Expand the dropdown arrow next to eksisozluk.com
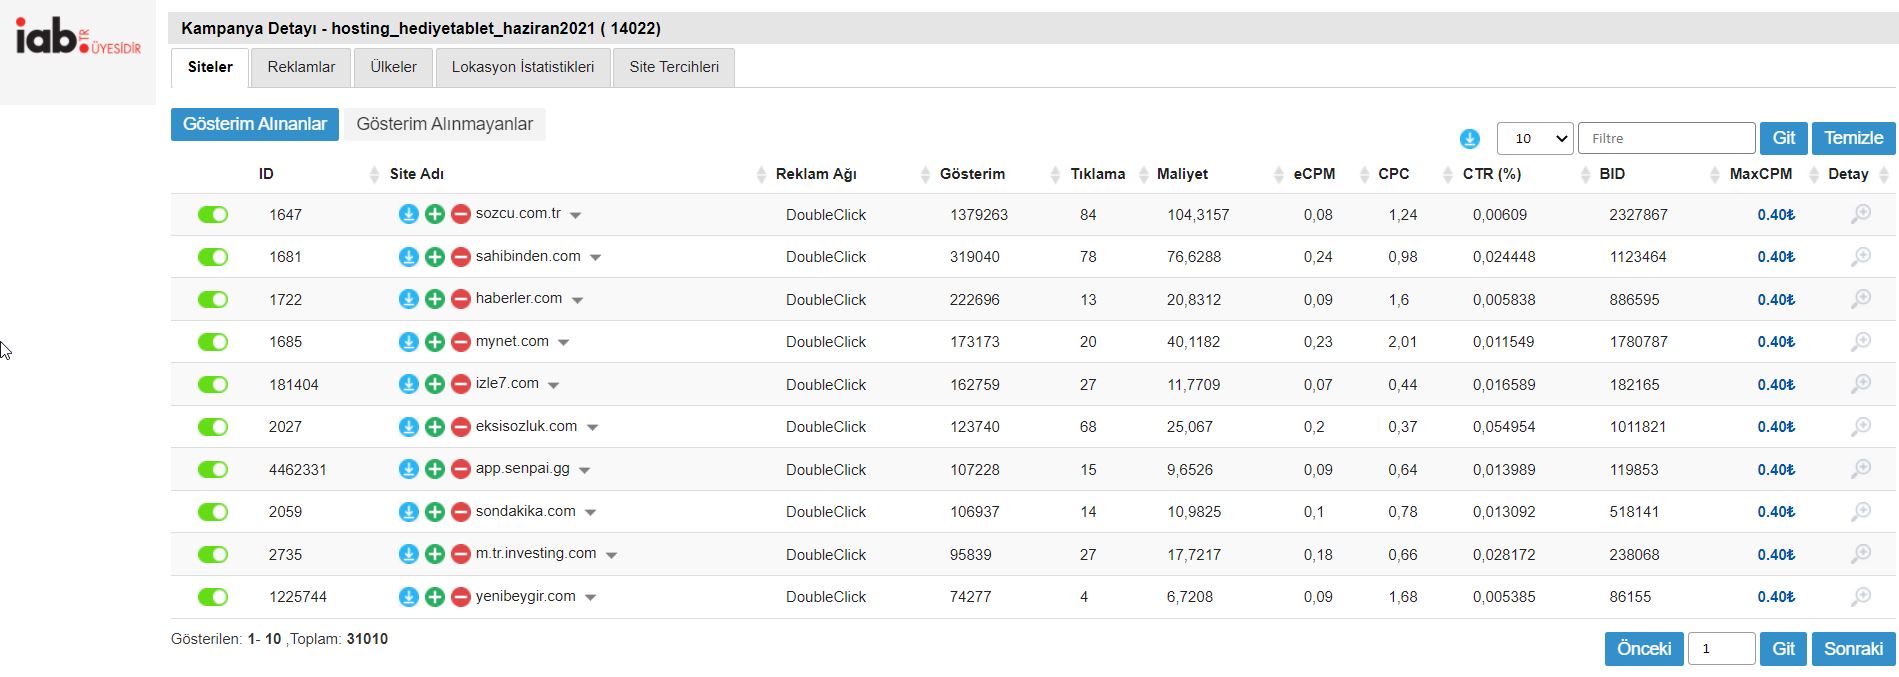 click(592, 428)
